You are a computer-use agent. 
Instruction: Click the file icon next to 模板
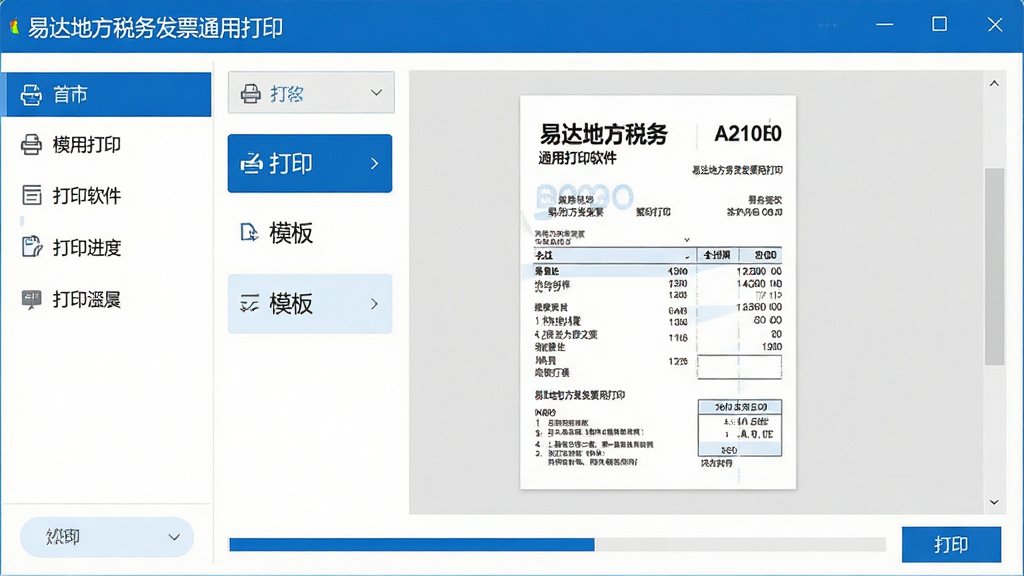click(249, 232)
